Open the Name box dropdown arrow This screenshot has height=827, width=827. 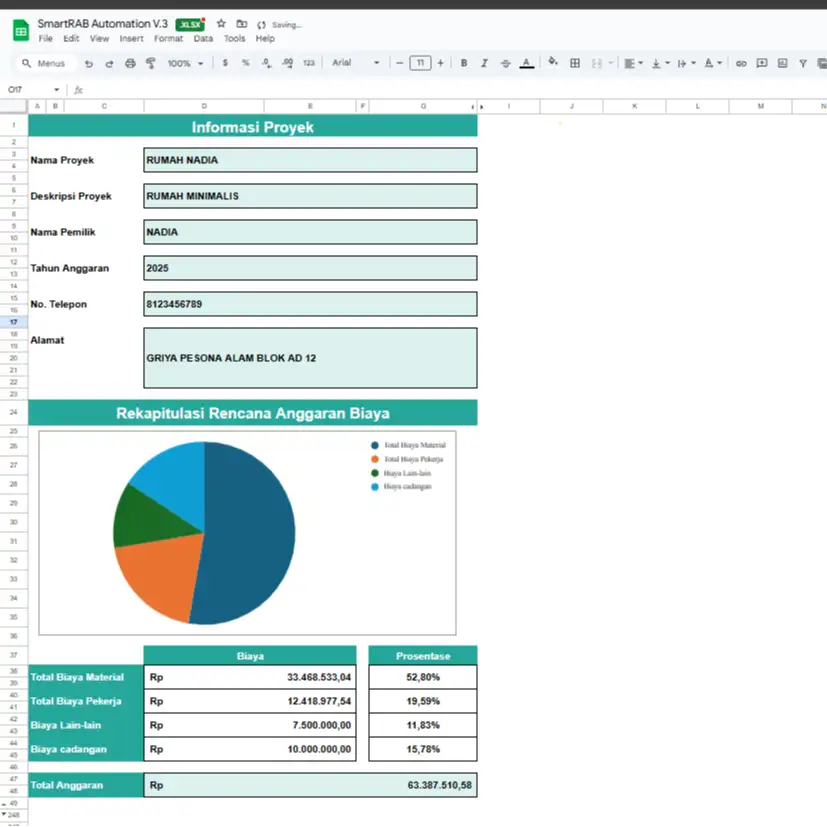[56, 90]
